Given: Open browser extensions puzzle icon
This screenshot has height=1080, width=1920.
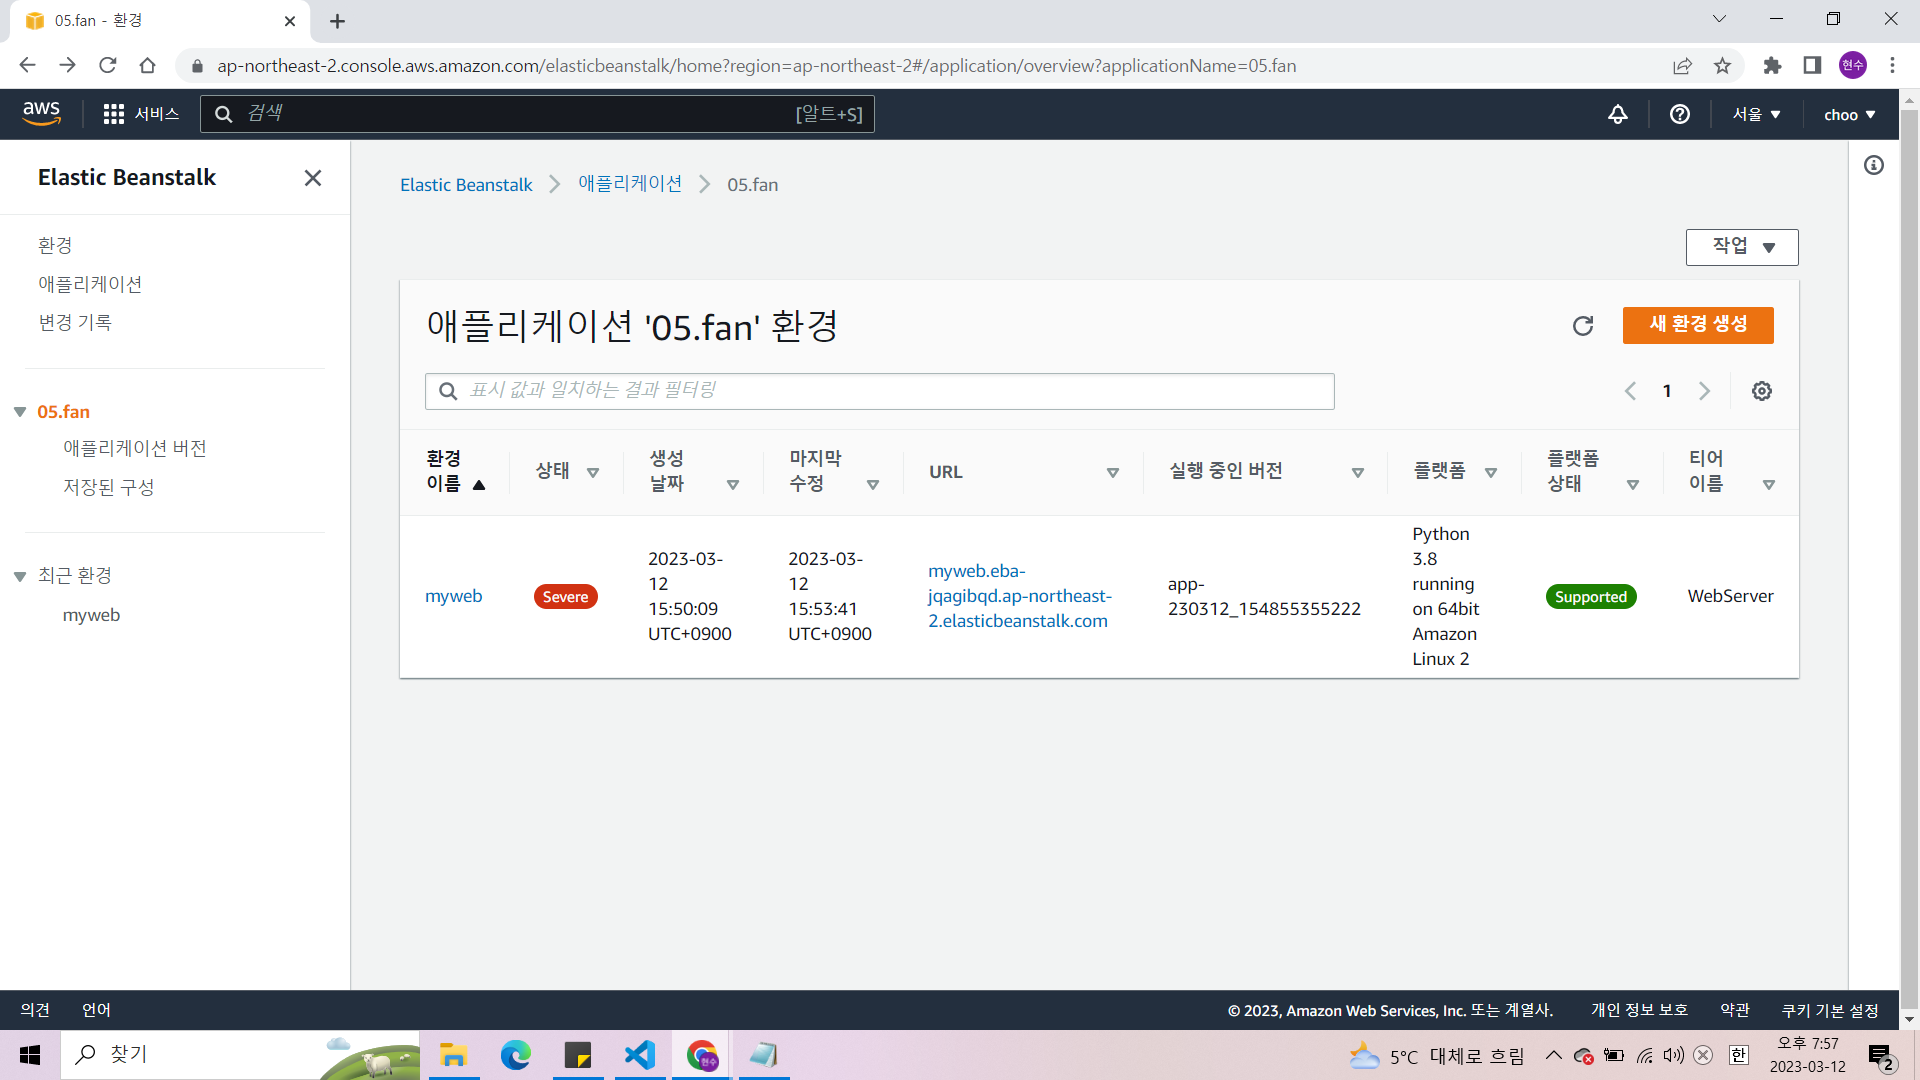Looking at the screenshot, I should pos(1772,65).
